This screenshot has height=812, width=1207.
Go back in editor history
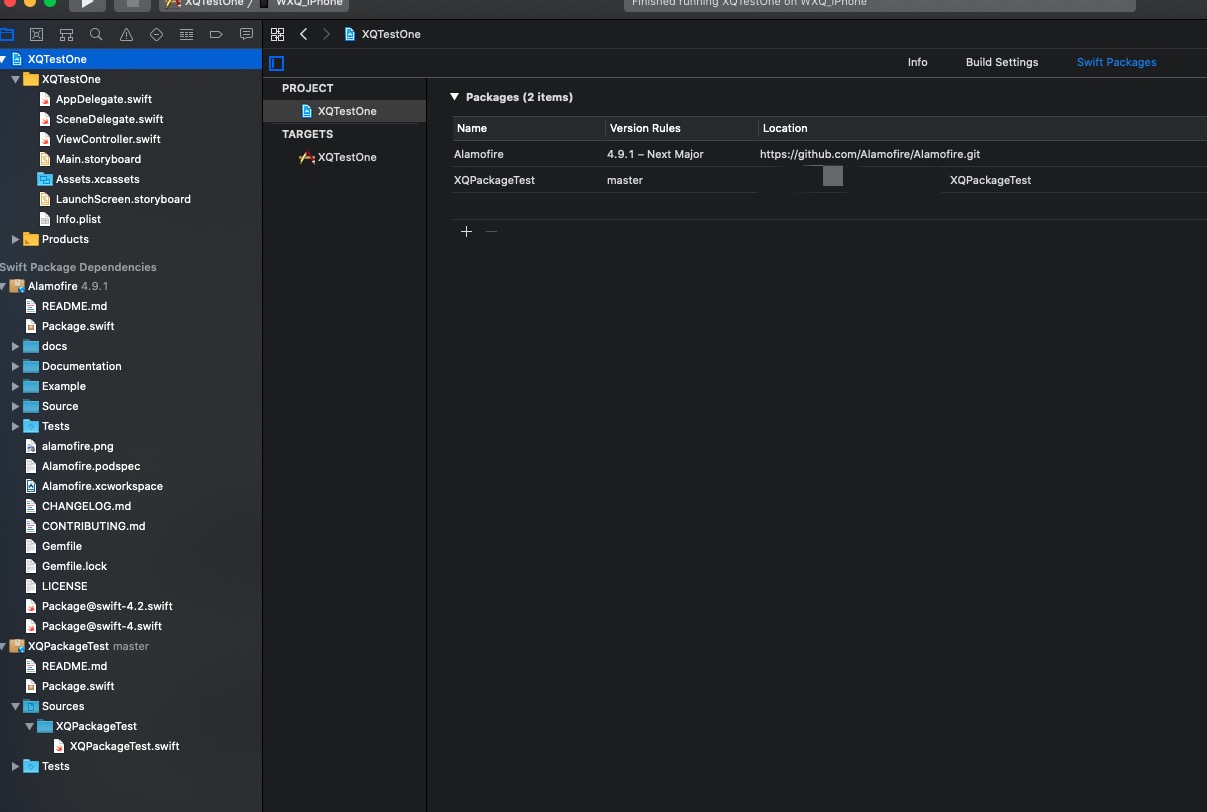303,34
